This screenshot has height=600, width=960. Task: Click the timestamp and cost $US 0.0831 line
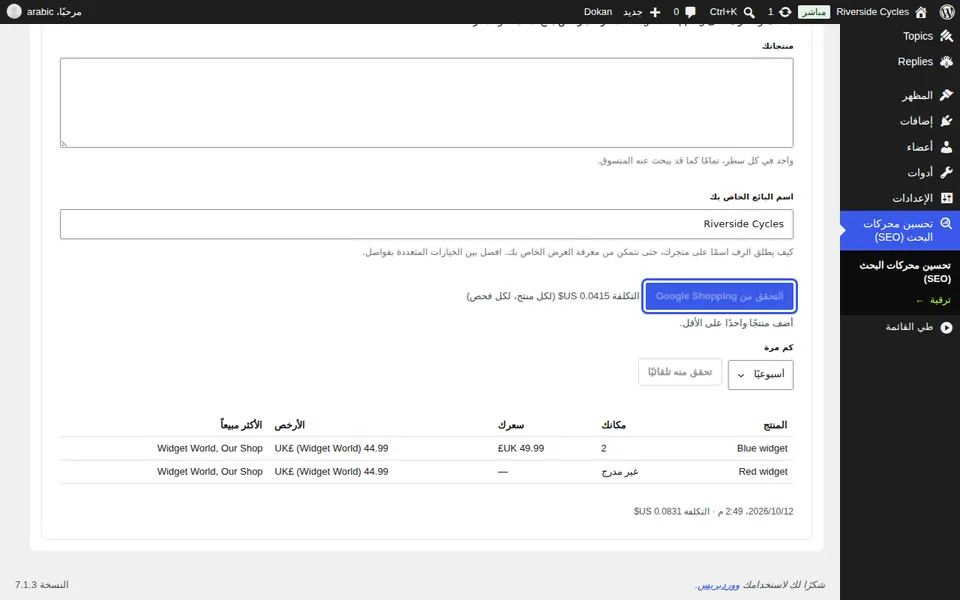[713, 511]
